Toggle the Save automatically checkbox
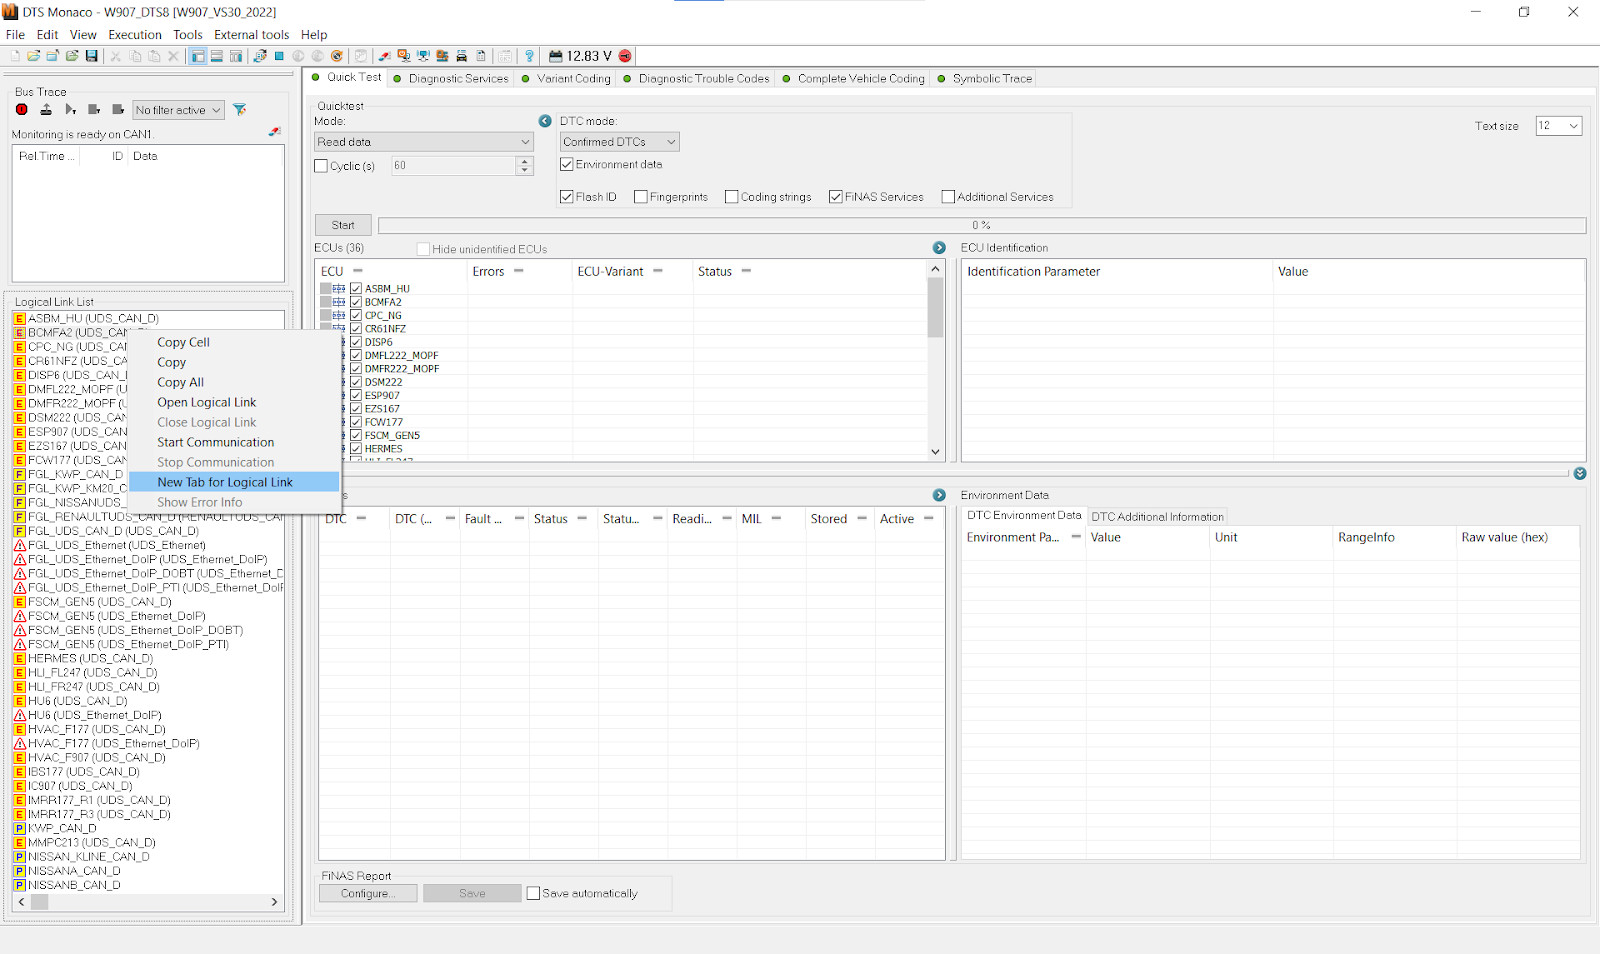Image resolution: width=1600 pixels, height=954 pixels. coord(533,893)
